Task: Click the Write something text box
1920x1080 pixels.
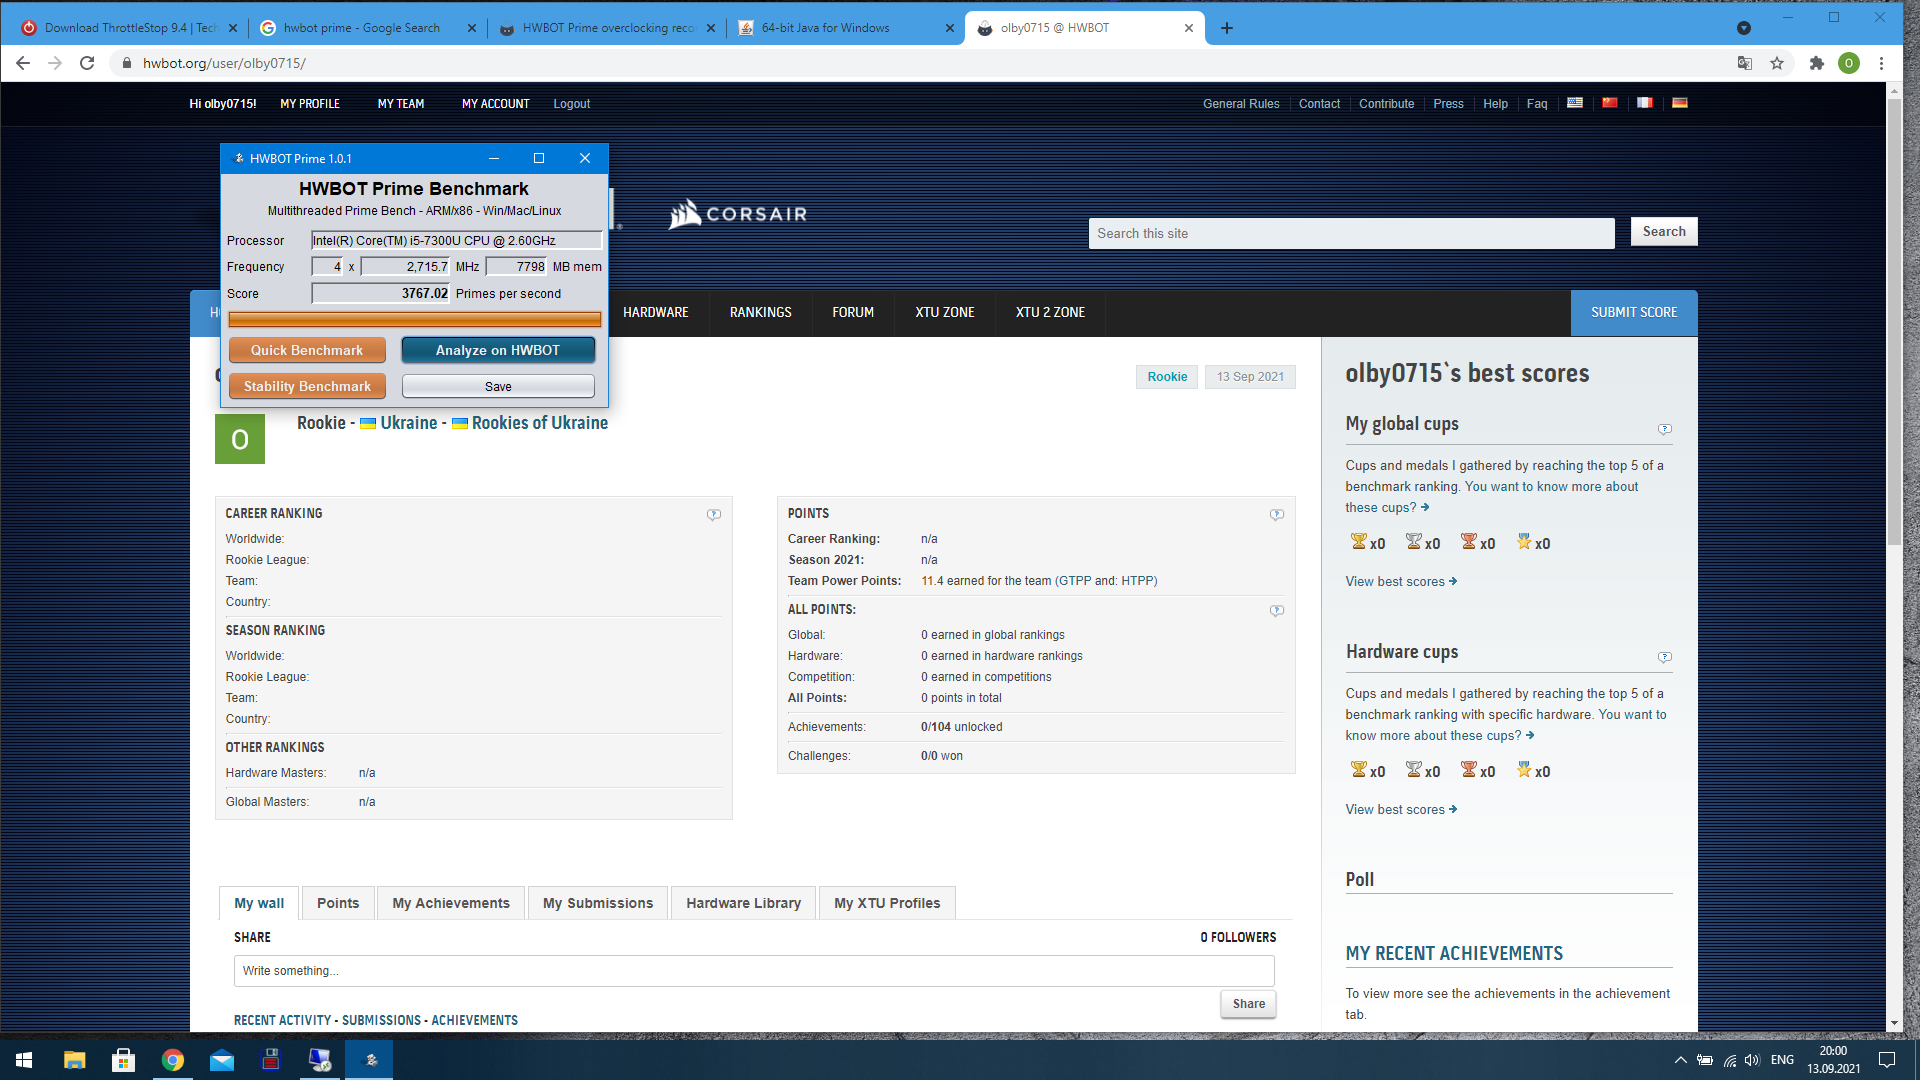Action: [x=754, y=971]
